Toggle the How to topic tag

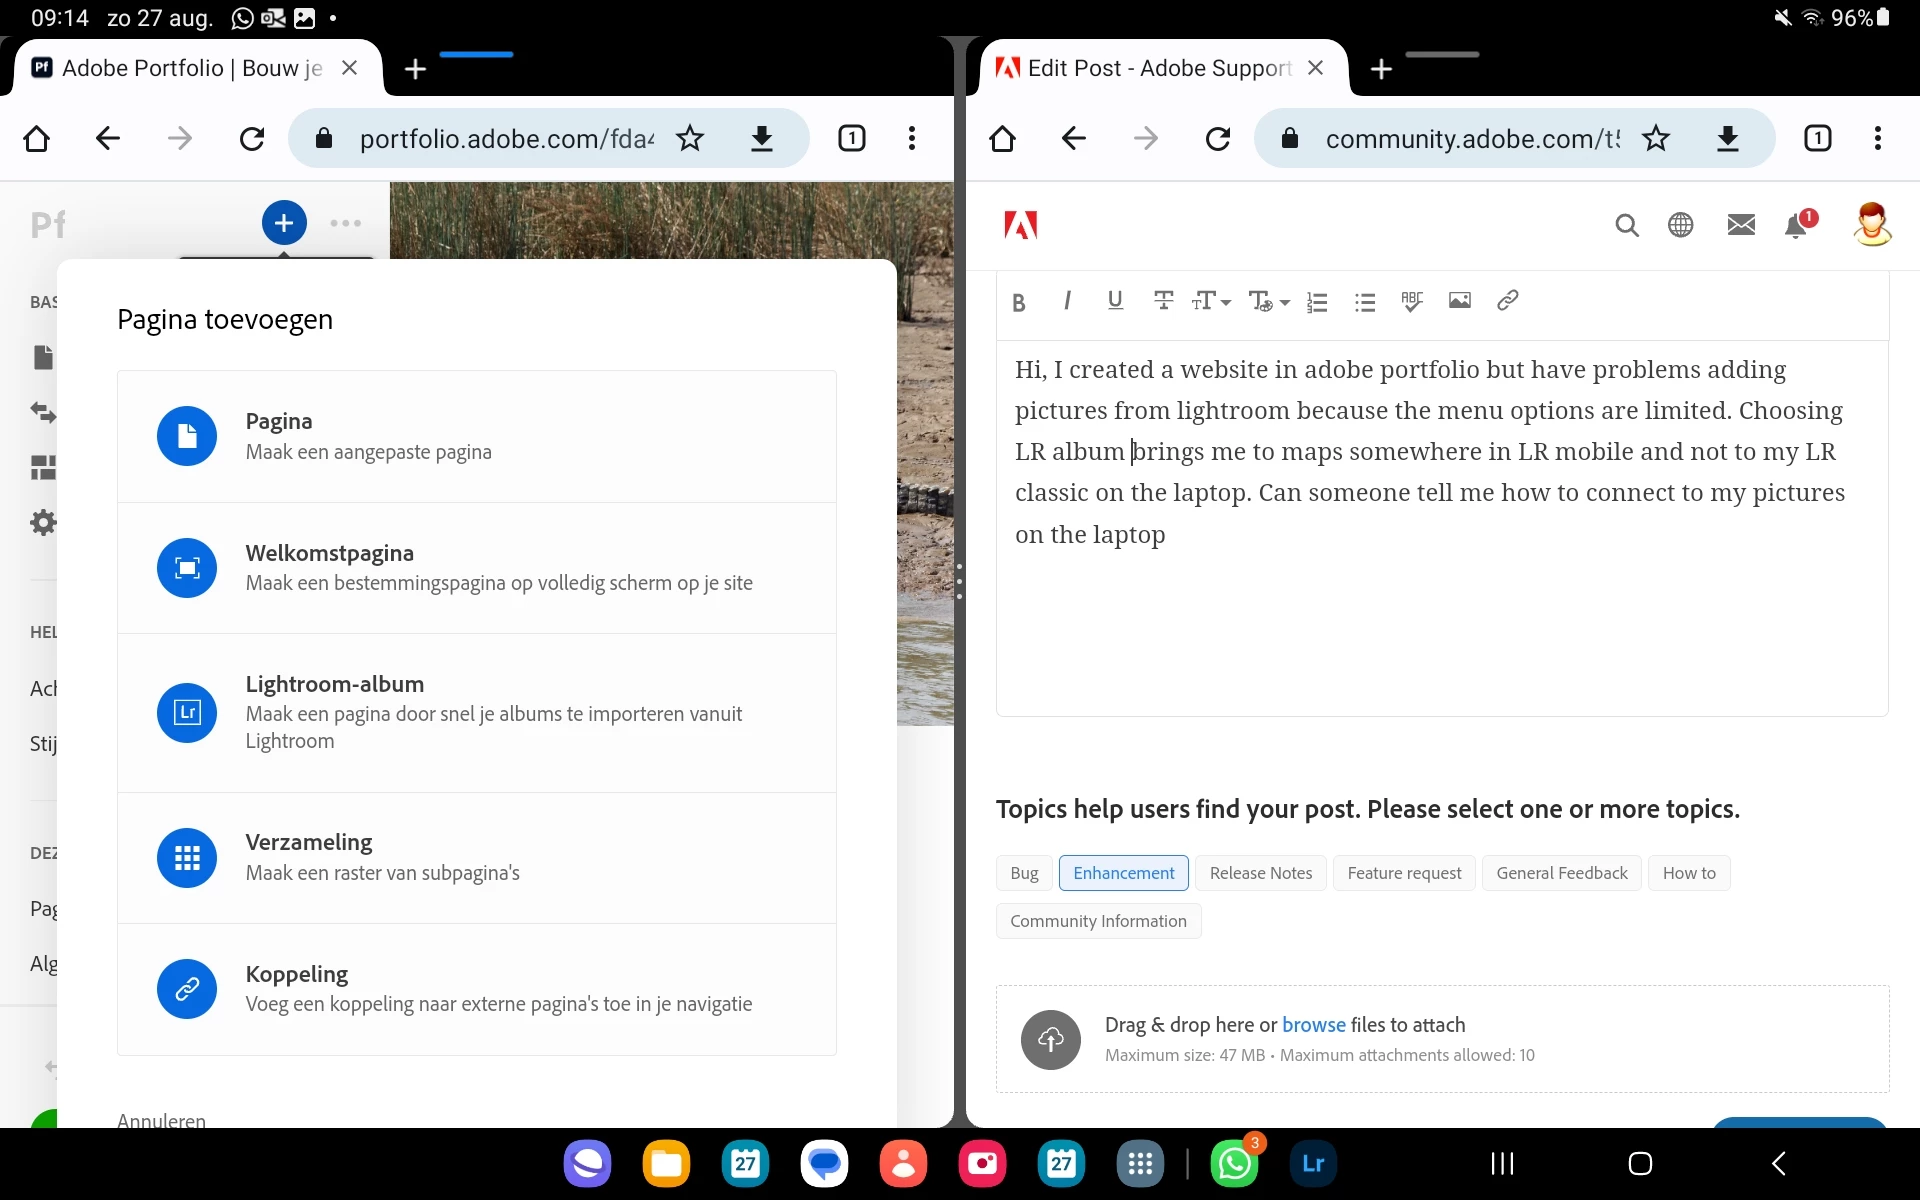1688,873
